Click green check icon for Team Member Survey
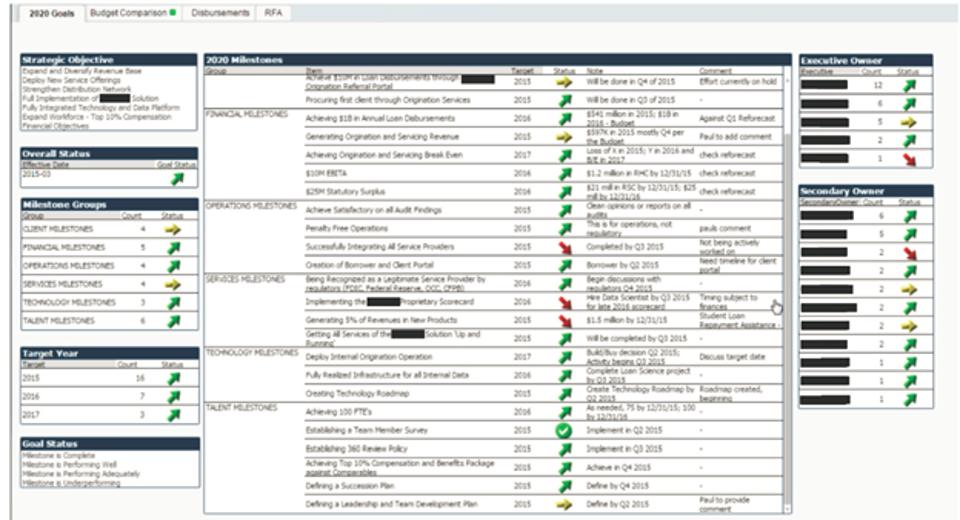This screenshot has width=960, height=520. [x=564, y=430]
